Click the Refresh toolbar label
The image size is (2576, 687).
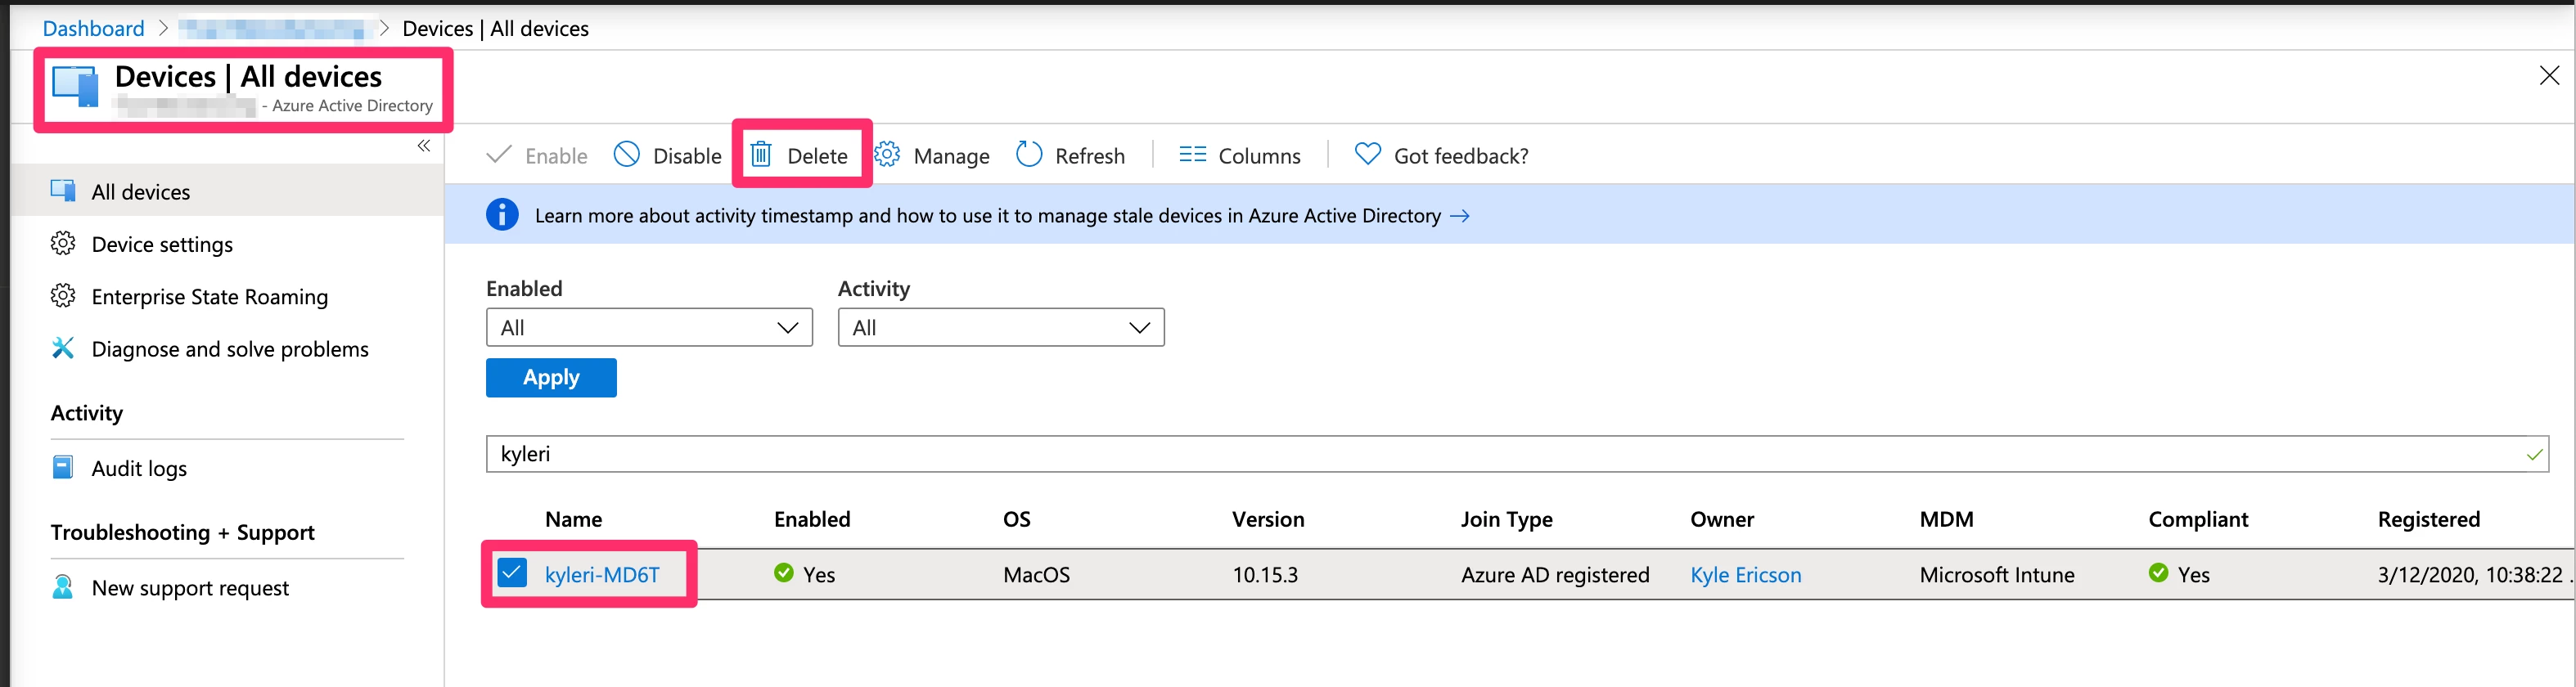[1090, 156]
